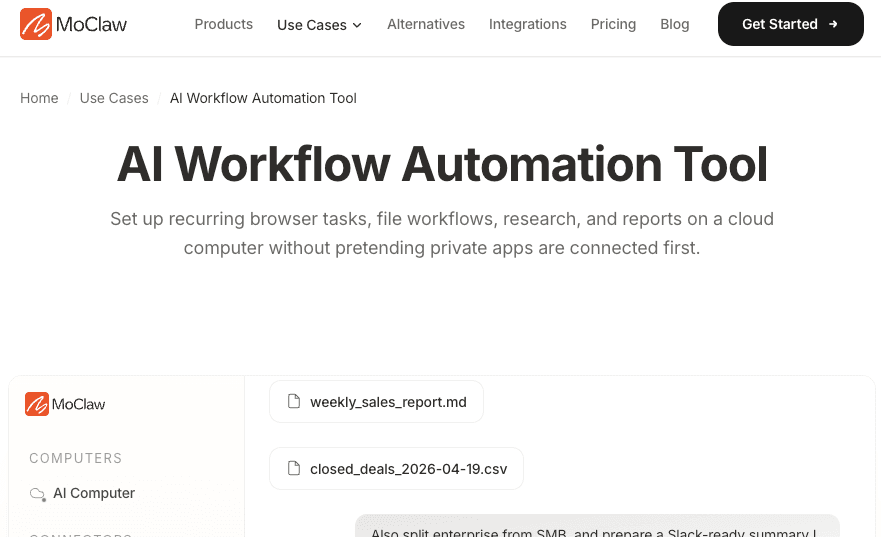881x537 pixels.
Task: Click the Get Started button
Action: pyautogui.click(x=791, y=24)
